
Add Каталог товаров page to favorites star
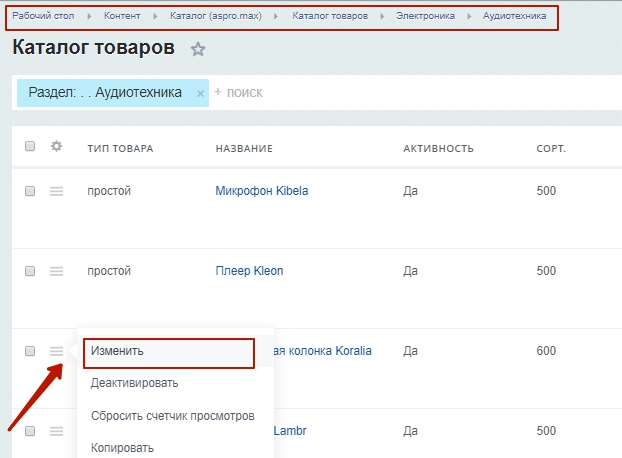point(198,50)
